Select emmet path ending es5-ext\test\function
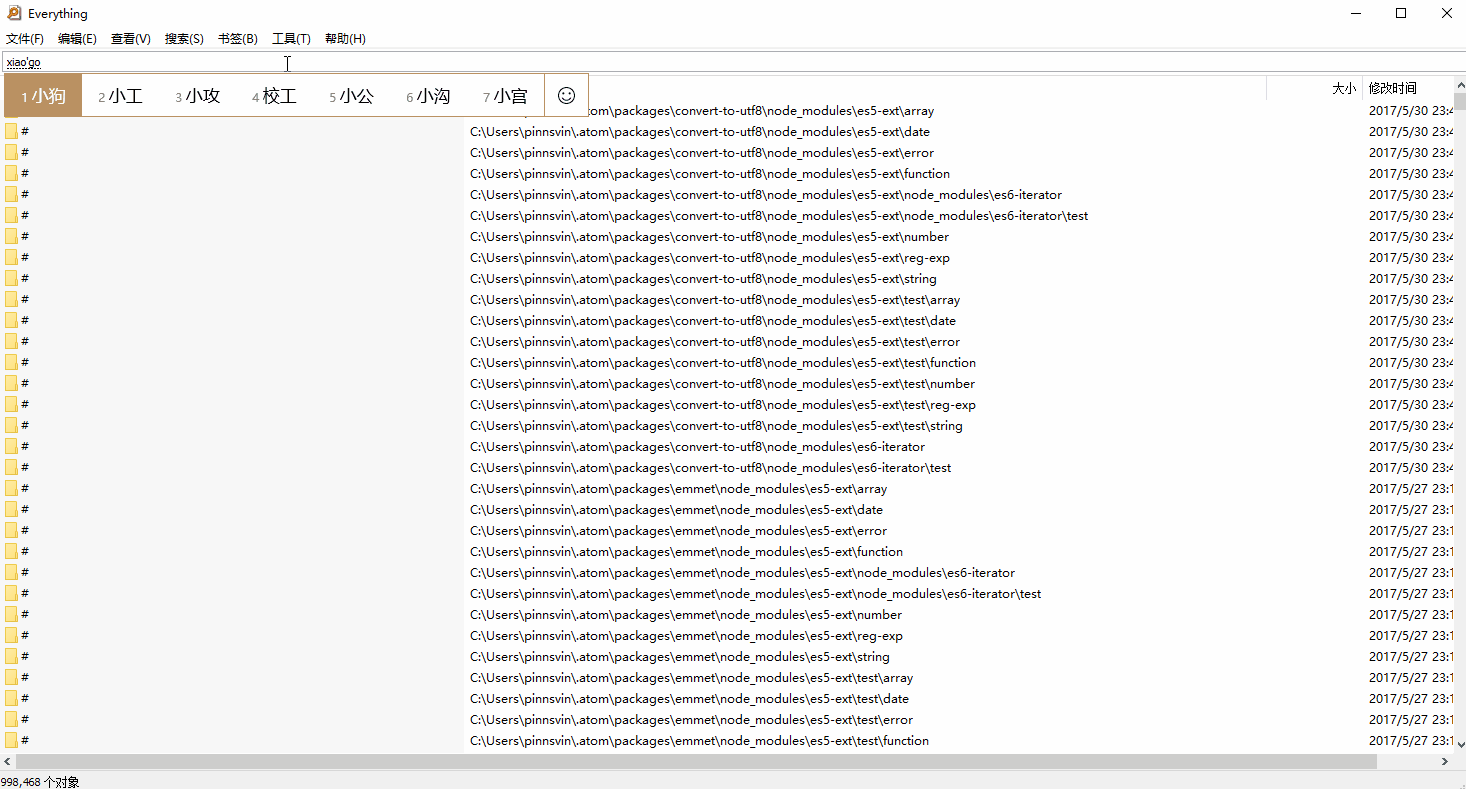The height and width of the screenshot is (789, 1466). click(x=699, y=741)
